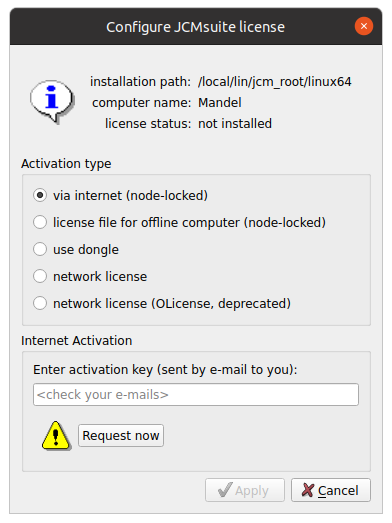Click the blue info speech-bubble icon

point(52,101)
